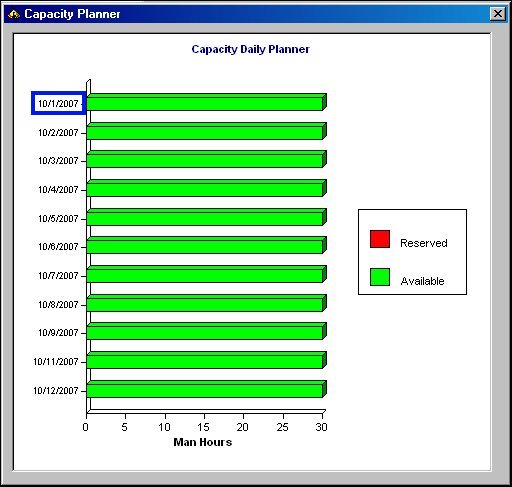Click the 25 value on hours axis

coord(282,427)
